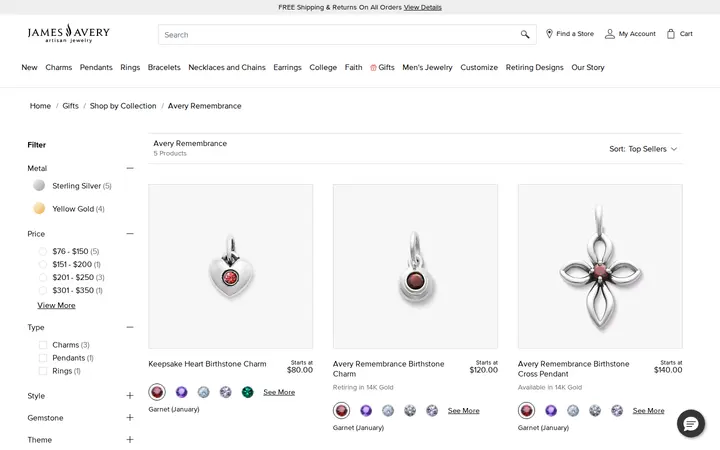Select the $201 - $250 price filter
720x450 pixels.
[43, 277]
